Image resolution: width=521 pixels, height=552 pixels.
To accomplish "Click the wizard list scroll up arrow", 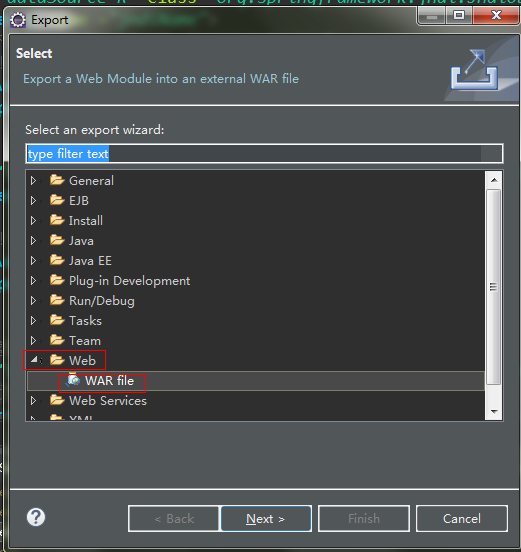I will click(494, 180).
